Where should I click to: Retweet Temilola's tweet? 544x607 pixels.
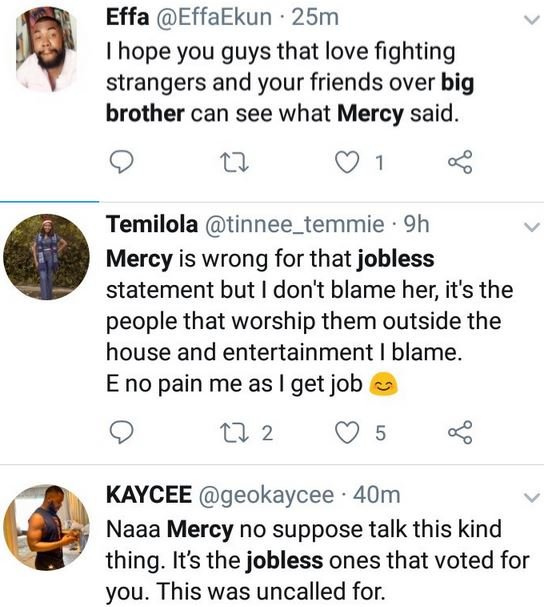click(x=234, y=432)
